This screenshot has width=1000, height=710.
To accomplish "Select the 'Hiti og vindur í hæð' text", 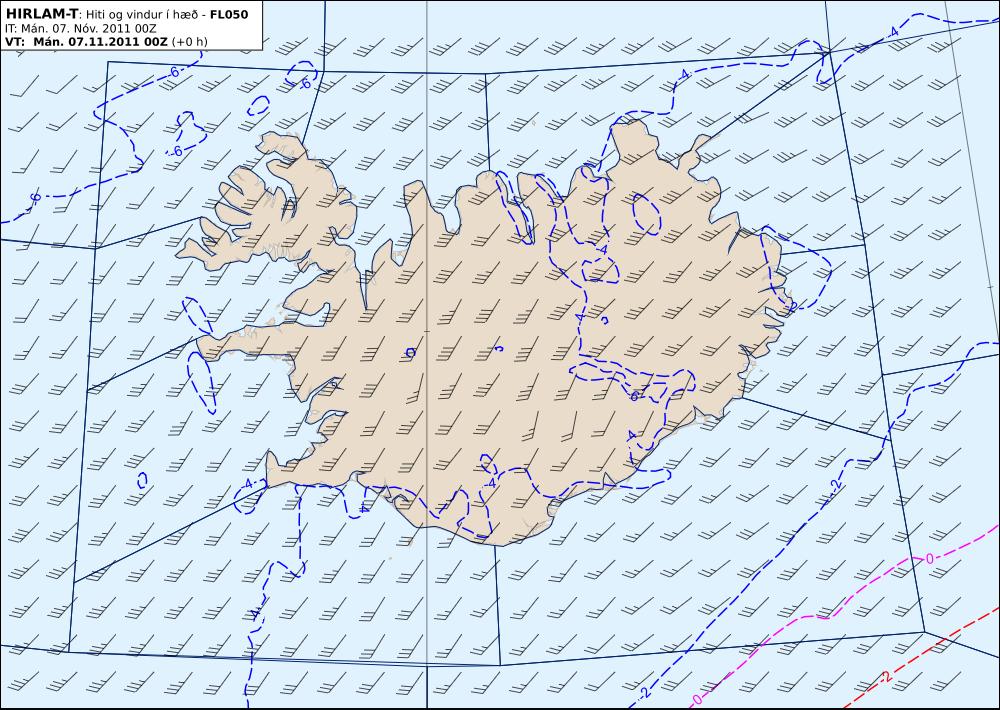I will tap(142, 15).
